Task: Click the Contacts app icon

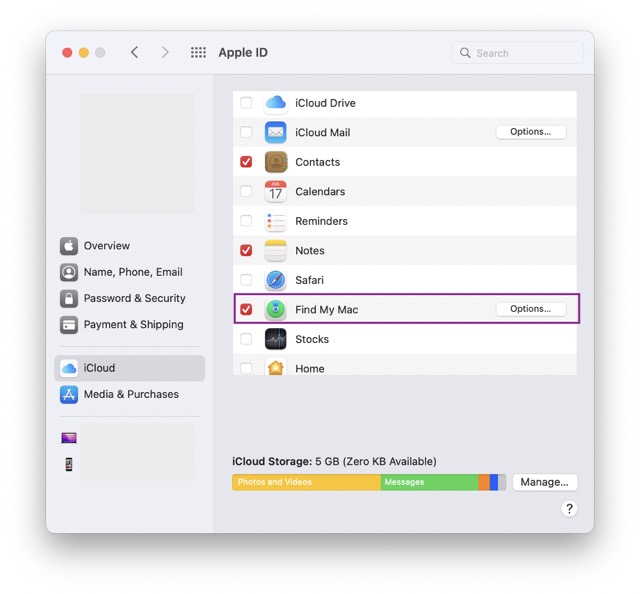Action: click(x=276, y=162)
